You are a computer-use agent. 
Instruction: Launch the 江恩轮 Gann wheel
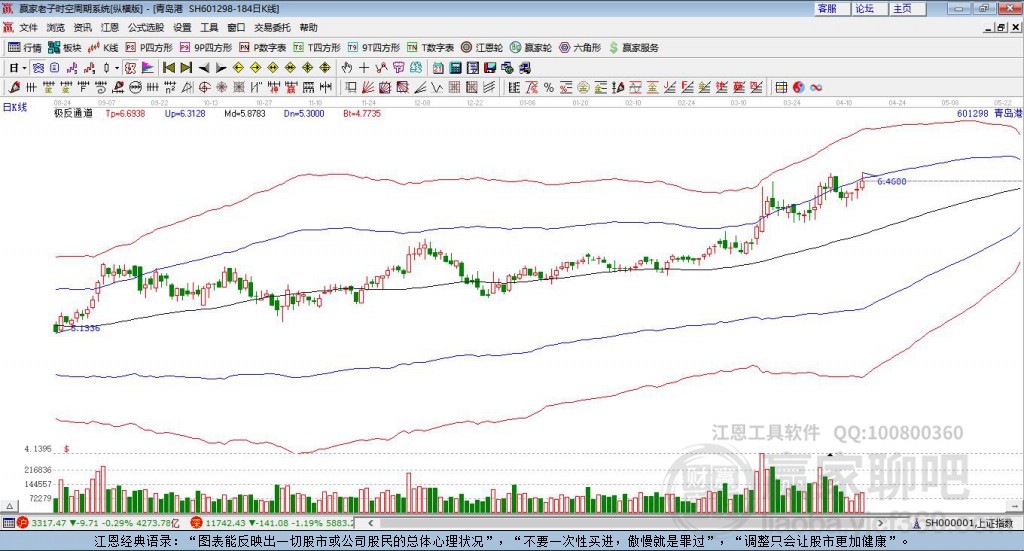tap(482, 48)
